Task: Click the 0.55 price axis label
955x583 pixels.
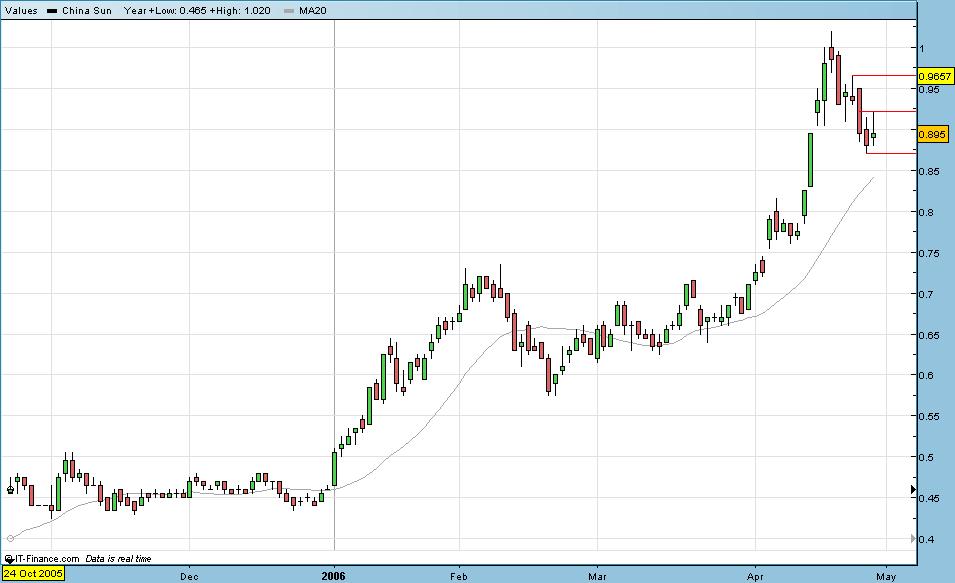Action: pos(929,416)
